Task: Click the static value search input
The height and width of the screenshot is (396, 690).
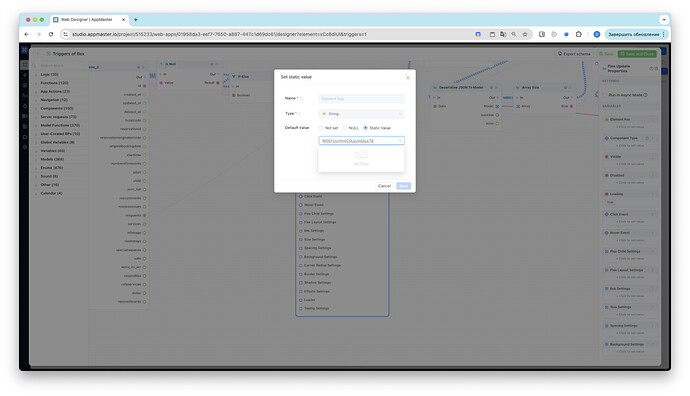Action: (x=361, y=141)
